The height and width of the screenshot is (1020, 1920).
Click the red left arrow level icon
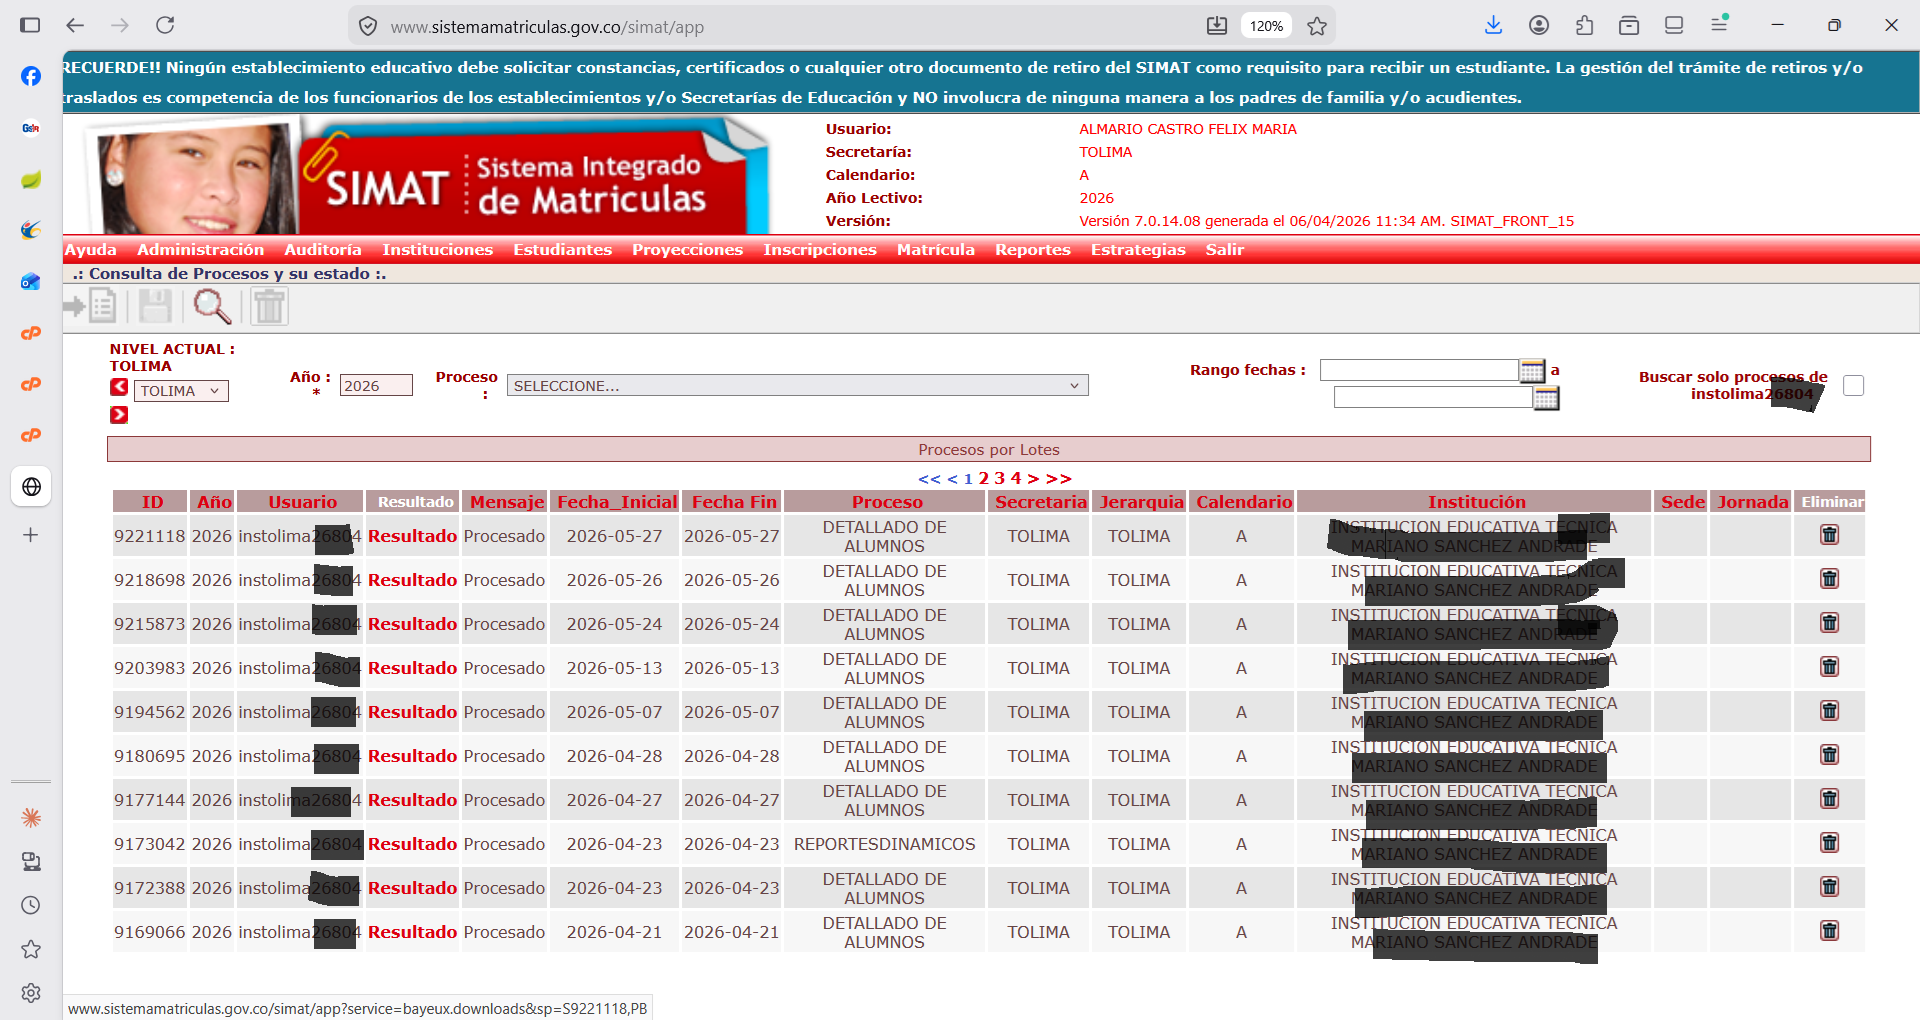pyautogui.click(x=119, y=388)
